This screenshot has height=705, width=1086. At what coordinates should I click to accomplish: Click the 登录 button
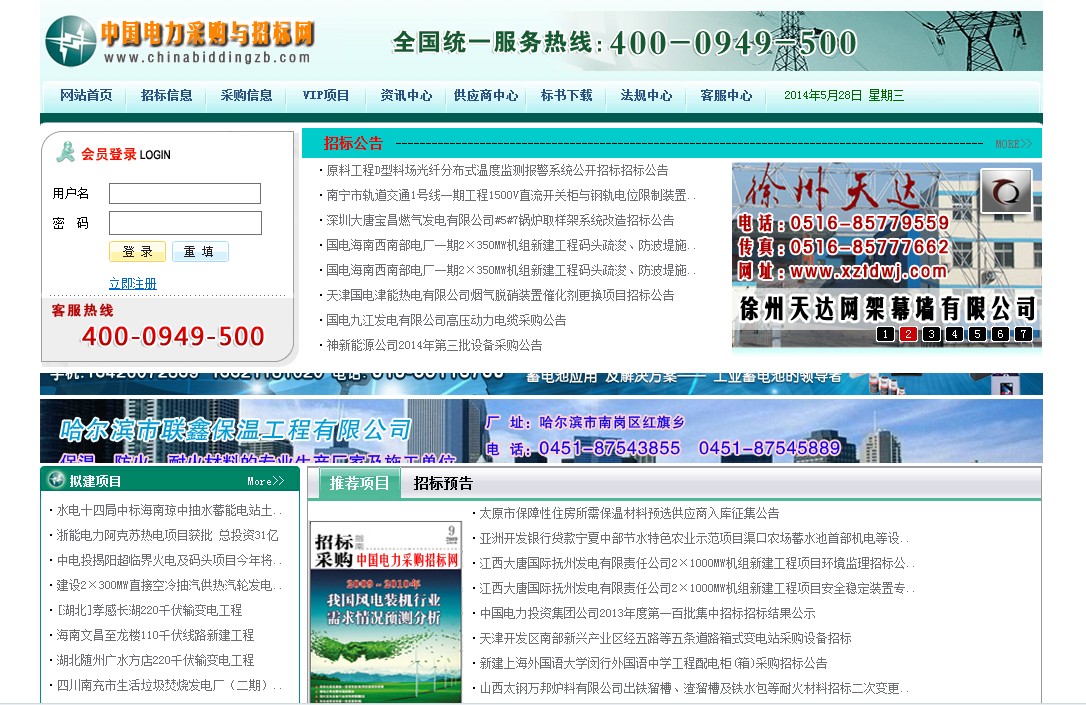(137, 251)
